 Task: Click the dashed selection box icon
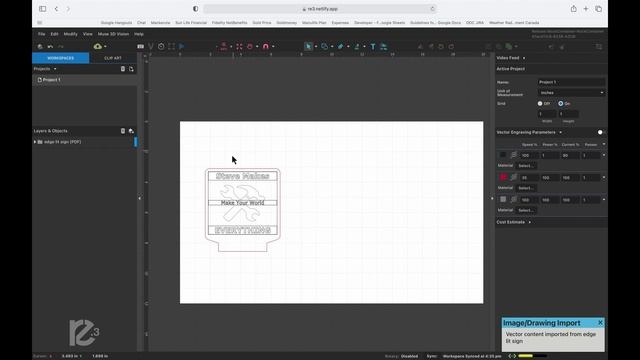(x=171, y=47)
